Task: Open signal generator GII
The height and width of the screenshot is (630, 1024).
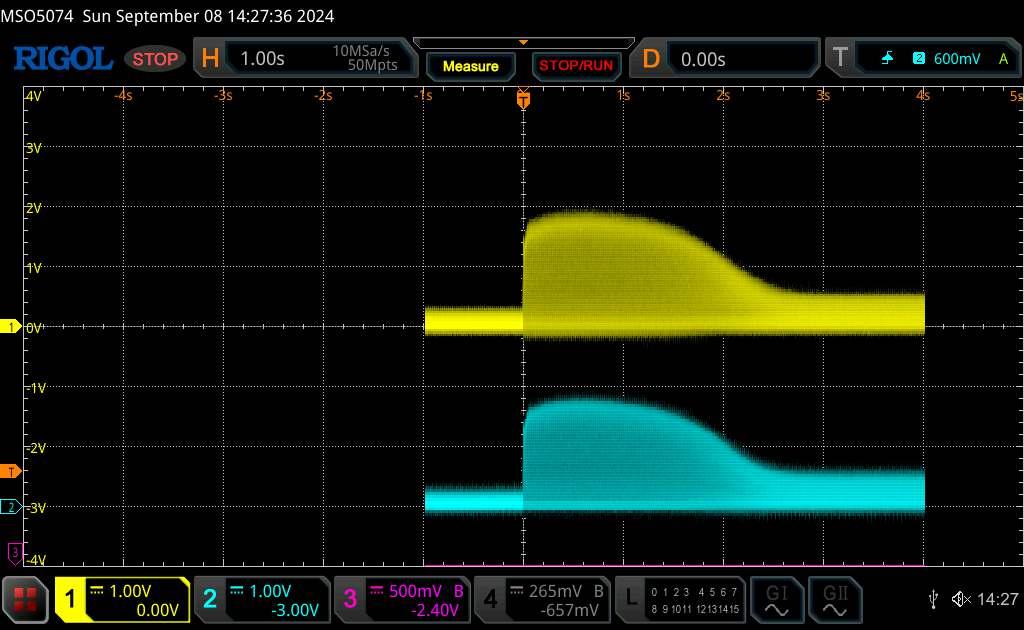Action: 834,599
